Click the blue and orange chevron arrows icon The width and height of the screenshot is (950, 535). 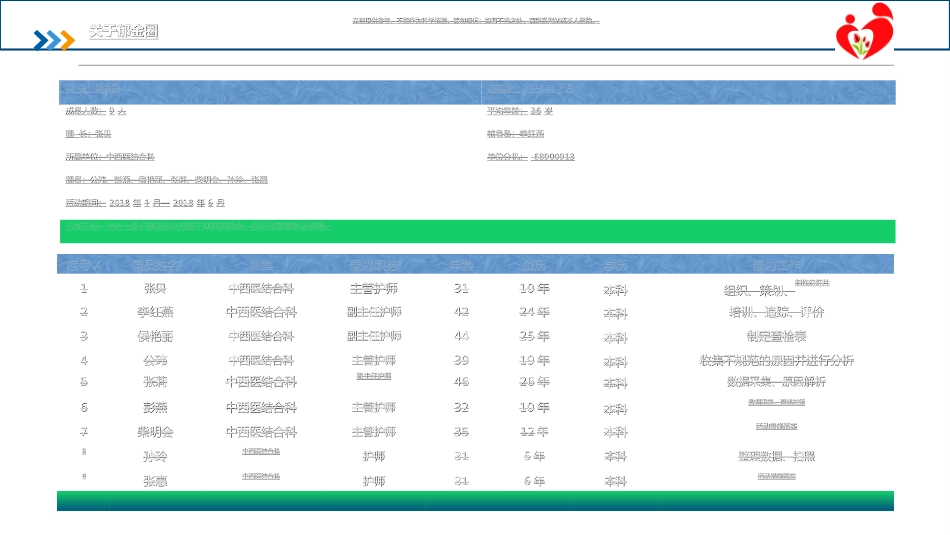tap(54, 40)
